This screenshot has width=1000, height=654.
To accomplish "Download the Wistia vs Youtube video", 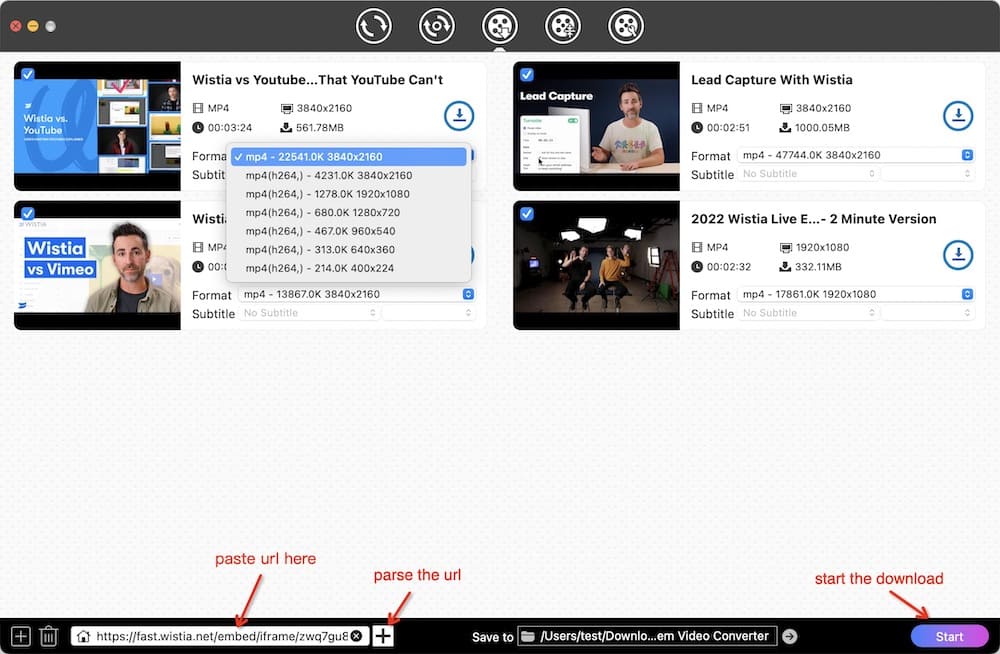I will (x=459, y=116).
